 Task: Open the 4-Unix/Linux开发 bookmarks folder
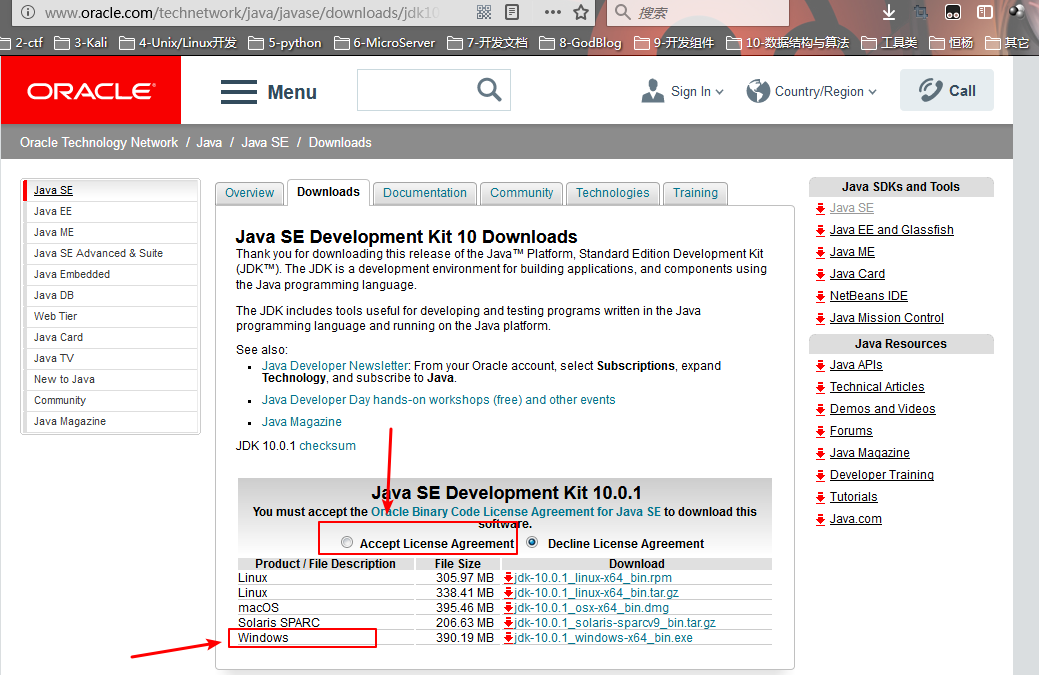pyautogui.click(x=178, y=43)
